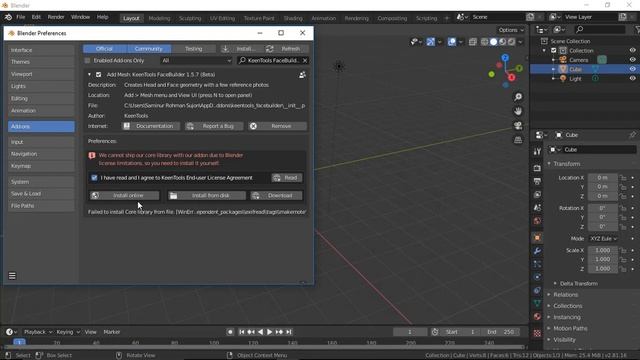This screenshot has width=640, height=360.
Task: Hide the Collection with eye icon
Action: point(632,50)
